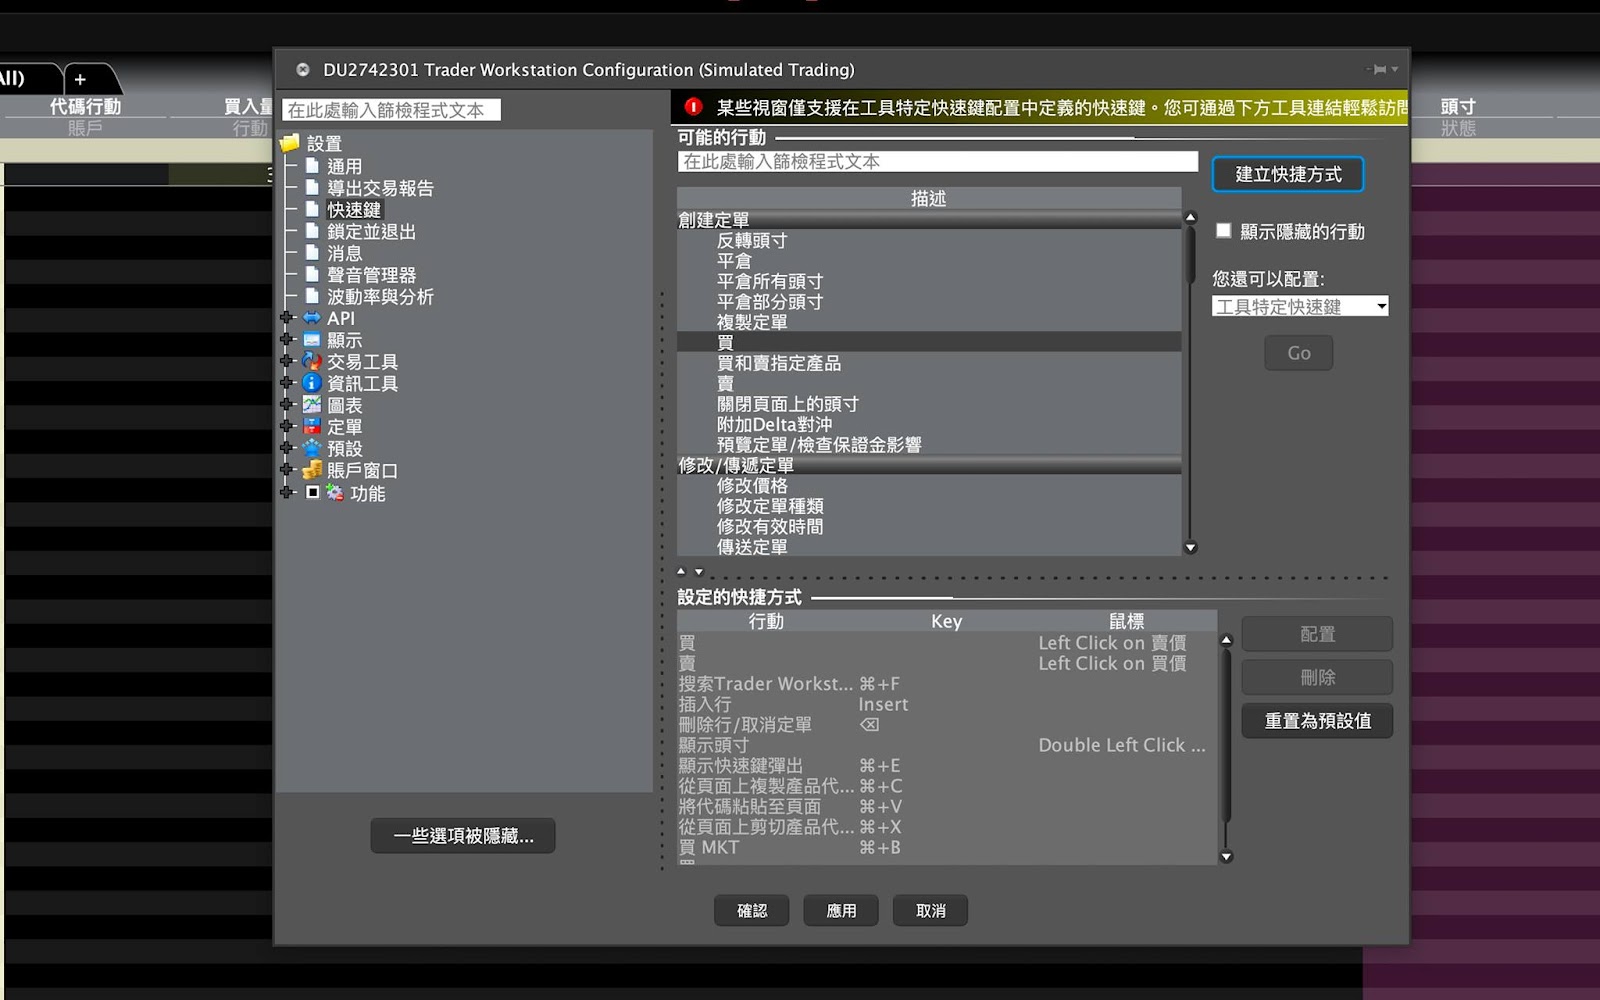
Task: Enable the 顯示隱藏的行動 checkbox
Action: pos(1223,230)
